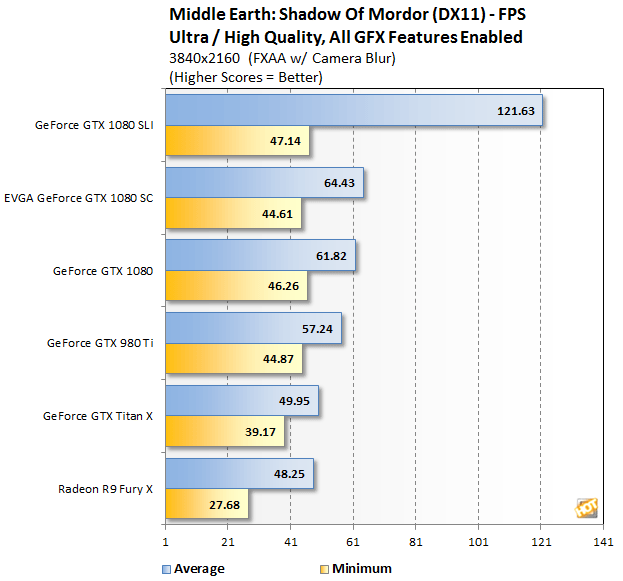Click the 3840x2160 resolution text

click(205, 58)
